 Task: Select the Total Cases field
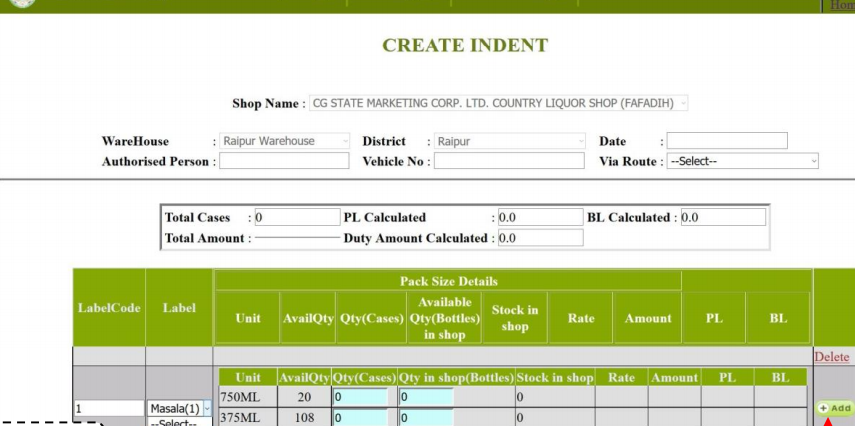coord(298,217)
